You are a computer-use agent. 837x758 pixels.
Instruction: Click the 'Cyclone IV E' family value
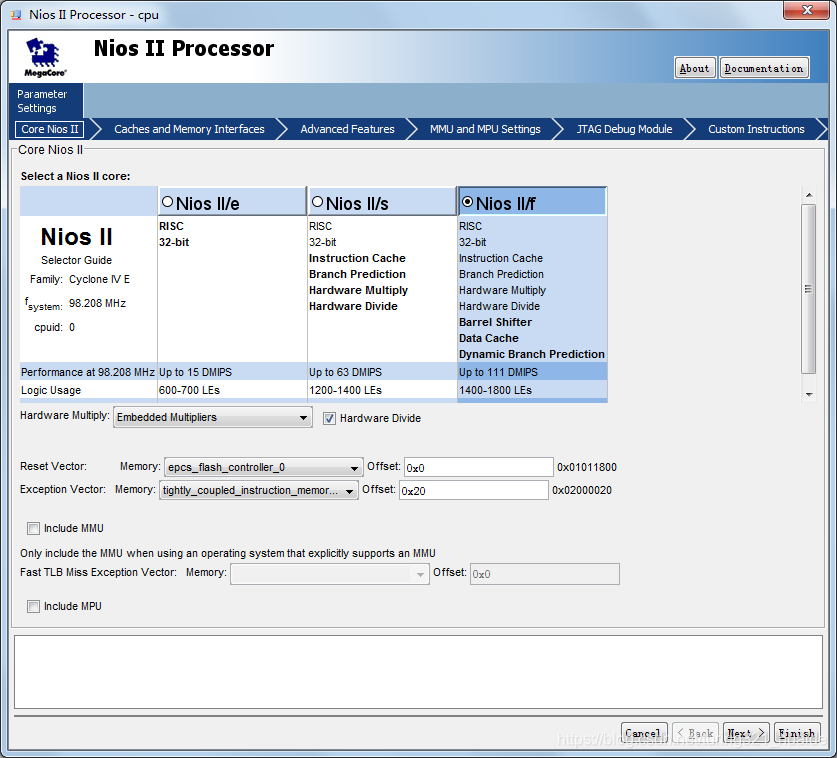[99, 280]
